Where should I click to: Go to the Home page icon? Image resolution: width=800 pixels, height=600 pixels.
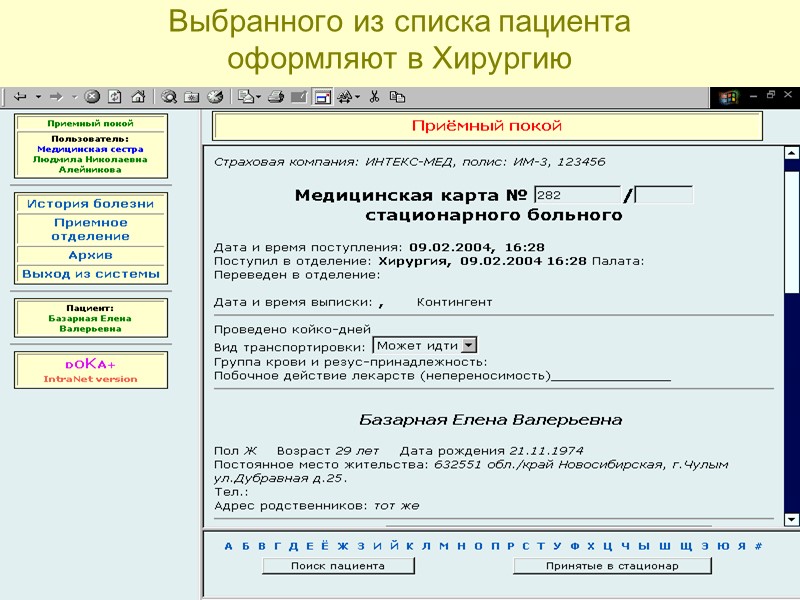tap(138, 96)
